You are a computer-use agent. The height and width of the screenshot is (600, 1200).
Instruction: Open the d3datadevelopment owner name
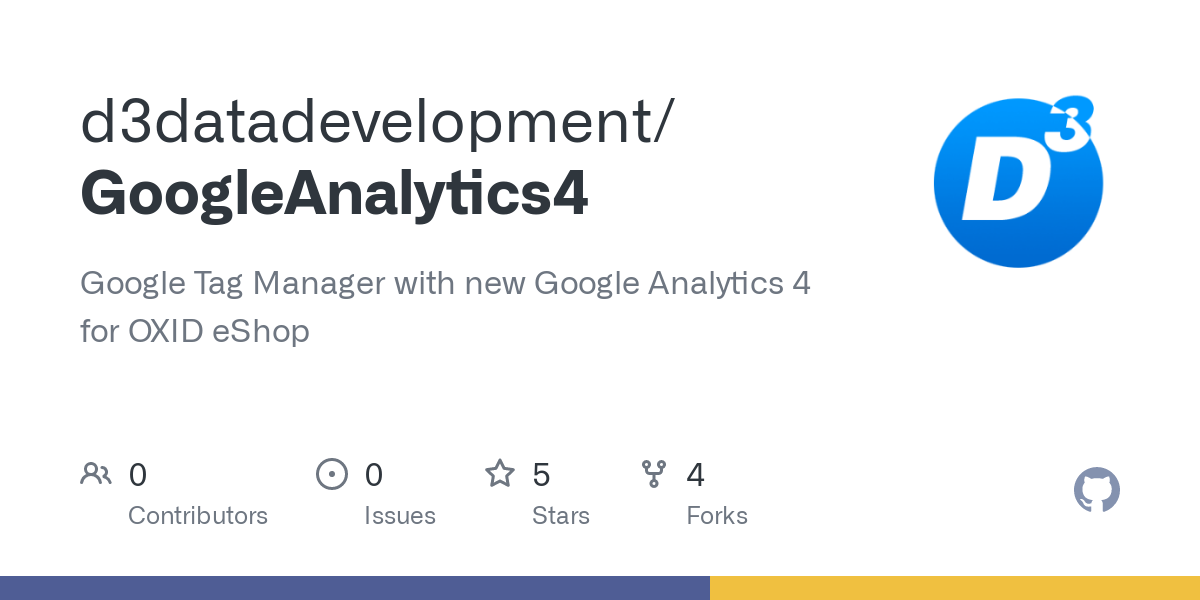(x=368, y=123)
